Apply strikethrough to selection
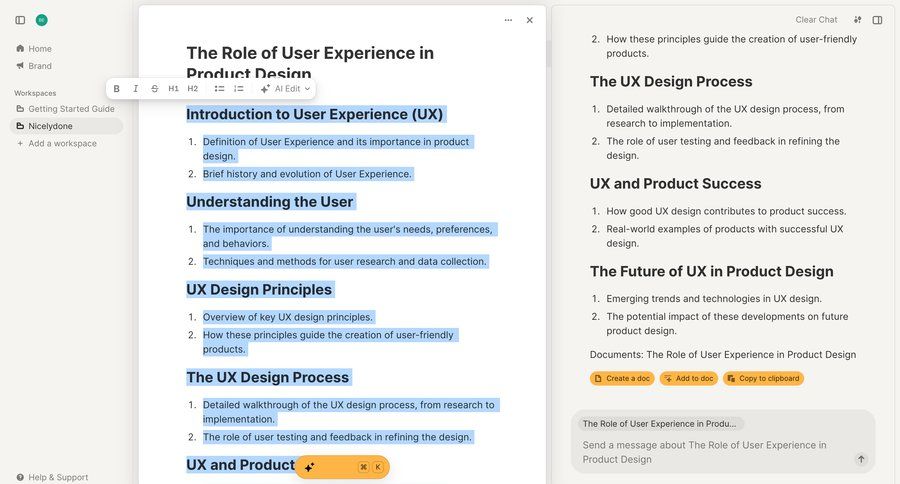Image resolution: width=900 pixels, height=484 pixels. (x=154, y=88)
